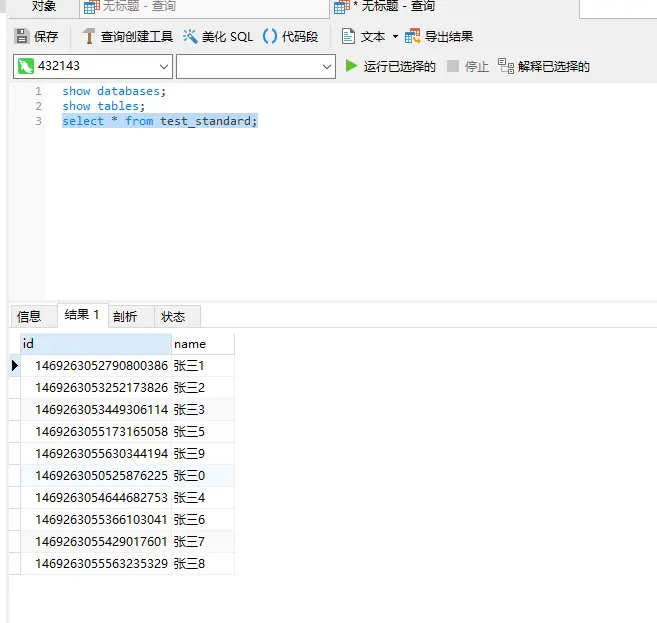Click the Stop (停止) square icon
657x623 pixels.
453,66
